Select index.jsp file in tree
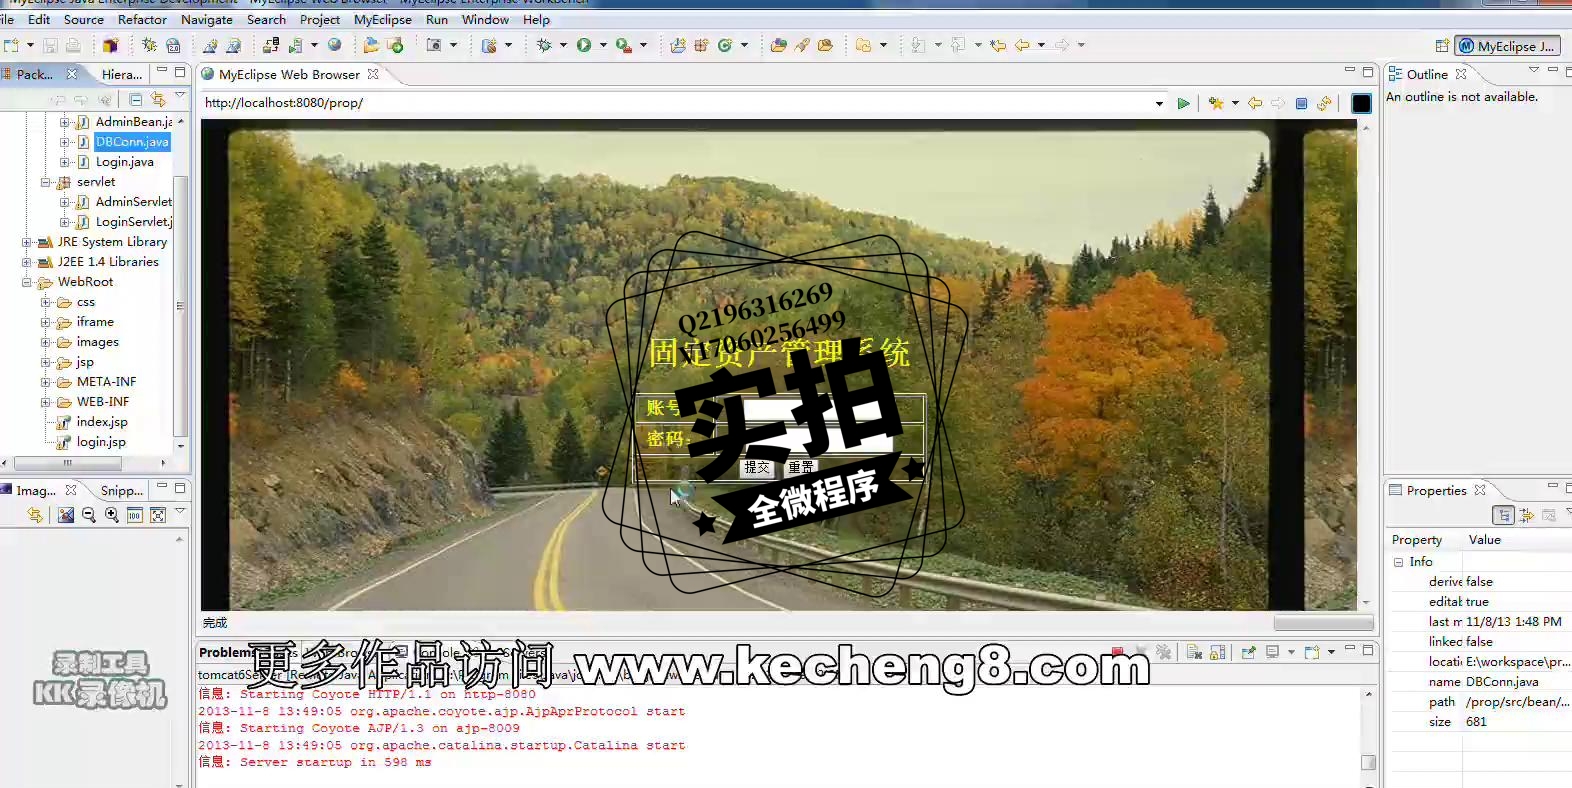Screen dimensions: 1572x788 coord(102,422)
